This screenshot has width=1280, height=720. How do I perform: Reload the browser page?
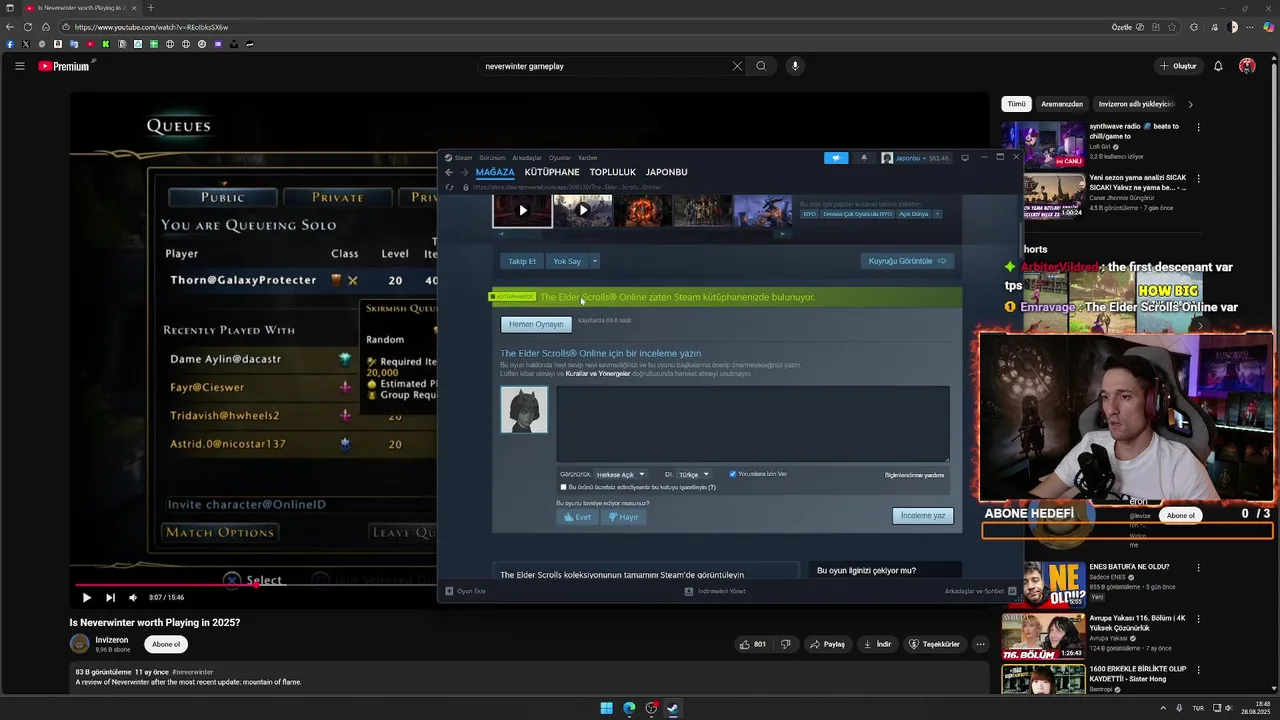(28, 27)
